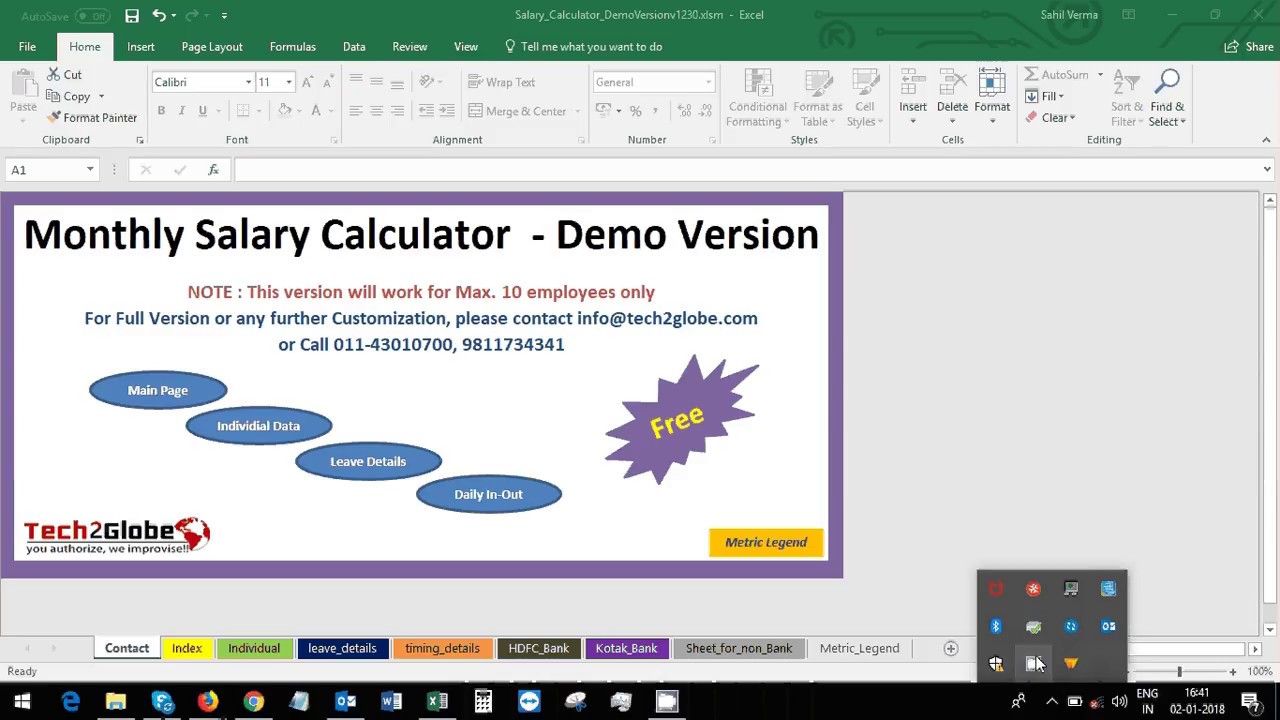1280x720 pixels.
Task: Toggle Underline formatting
Action: pos(203,111)
